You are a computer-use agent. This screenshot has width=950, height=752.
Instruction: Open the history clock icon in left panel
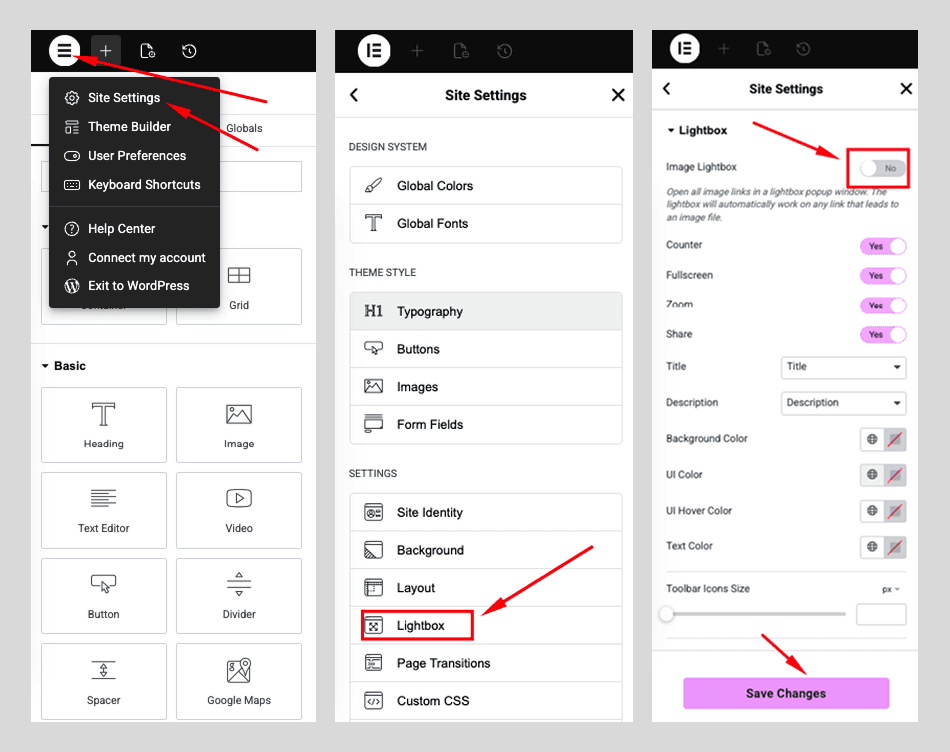189,51
